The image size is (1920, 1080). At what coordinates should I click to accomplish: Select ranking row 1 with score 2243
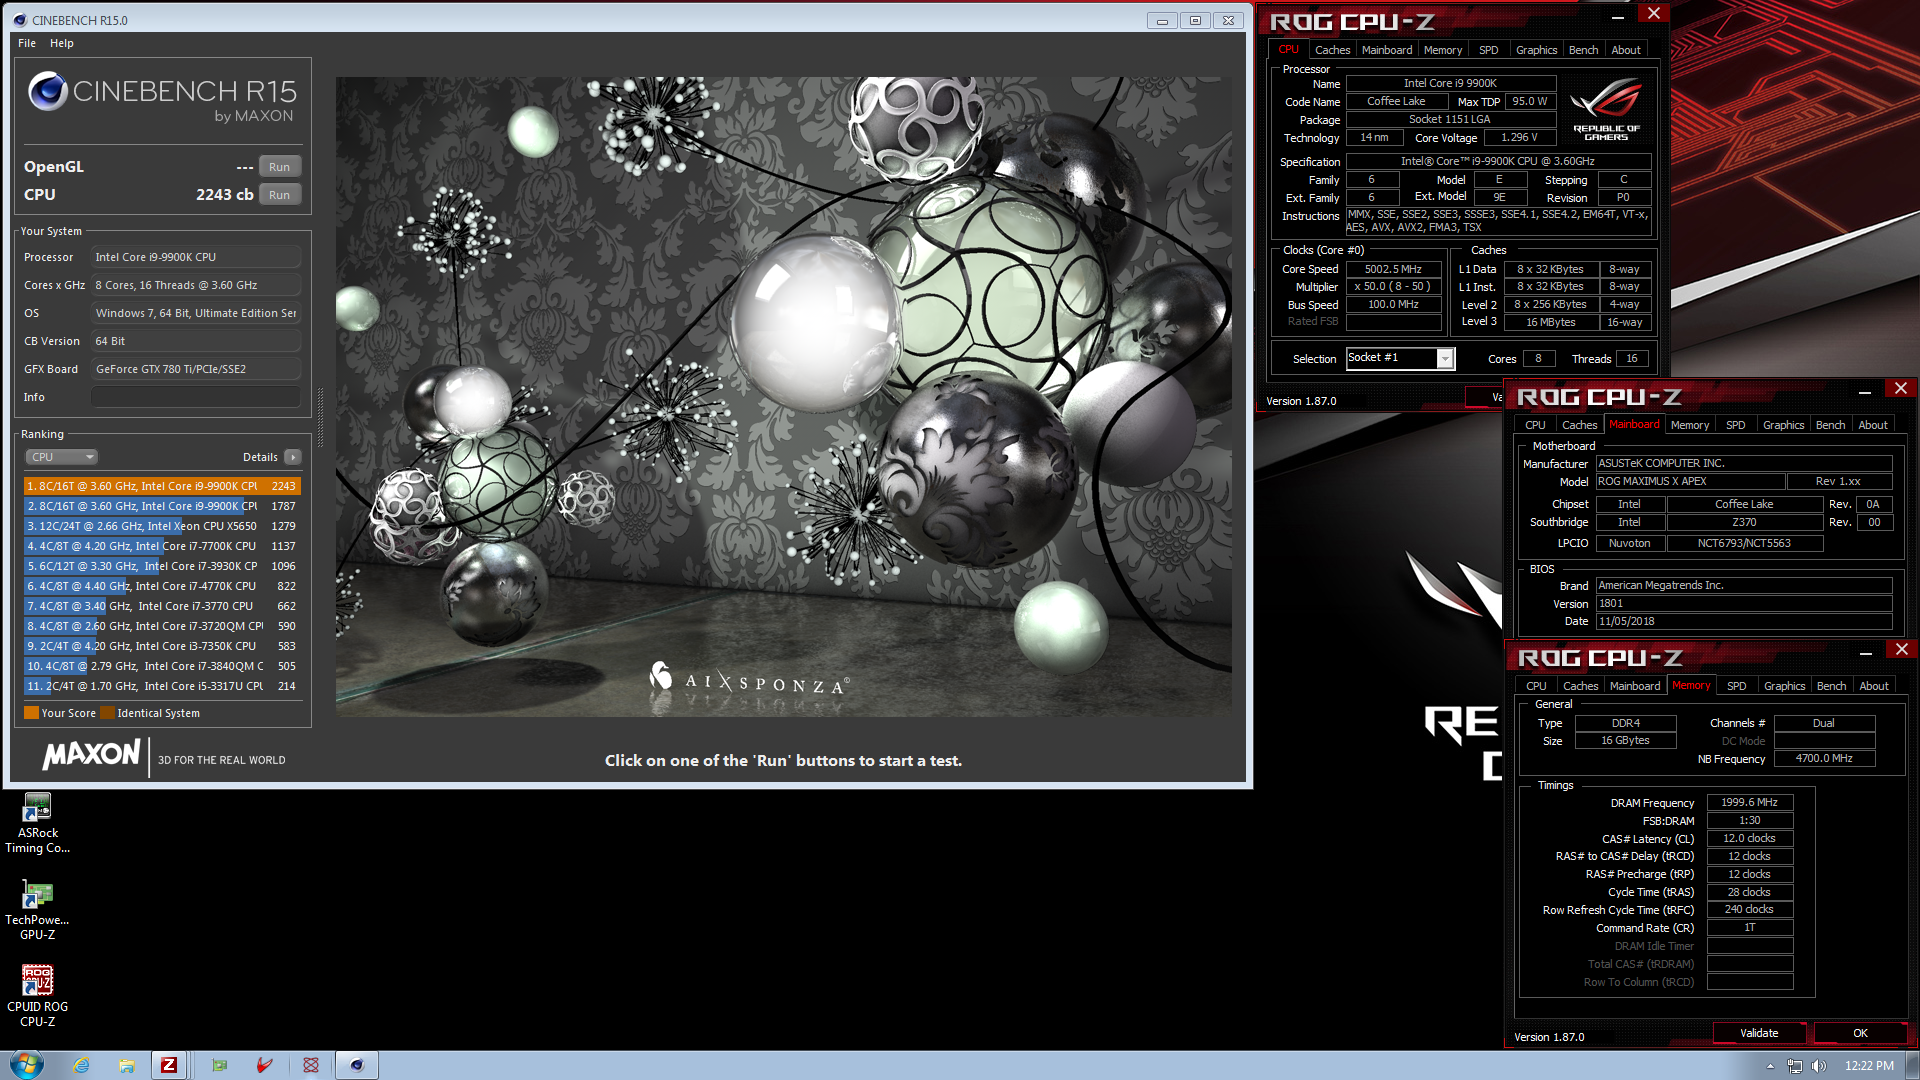tap(162, 486)
